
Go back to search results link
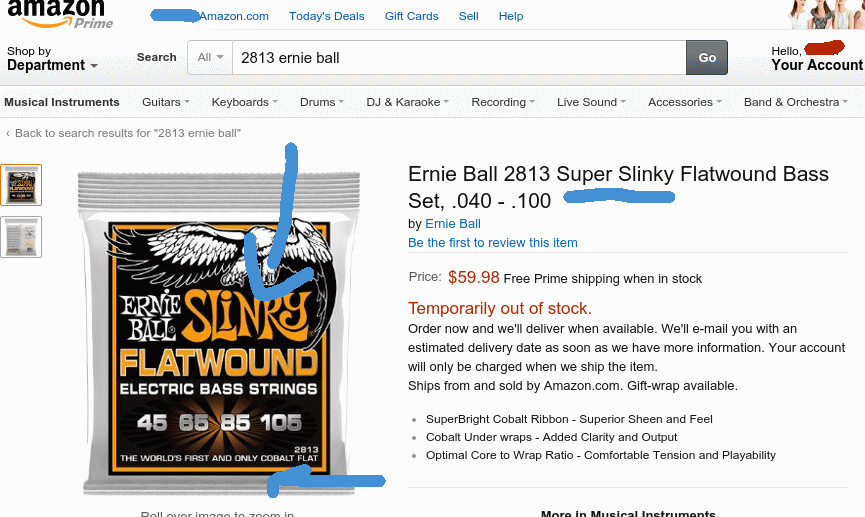(x=127, y=133)
